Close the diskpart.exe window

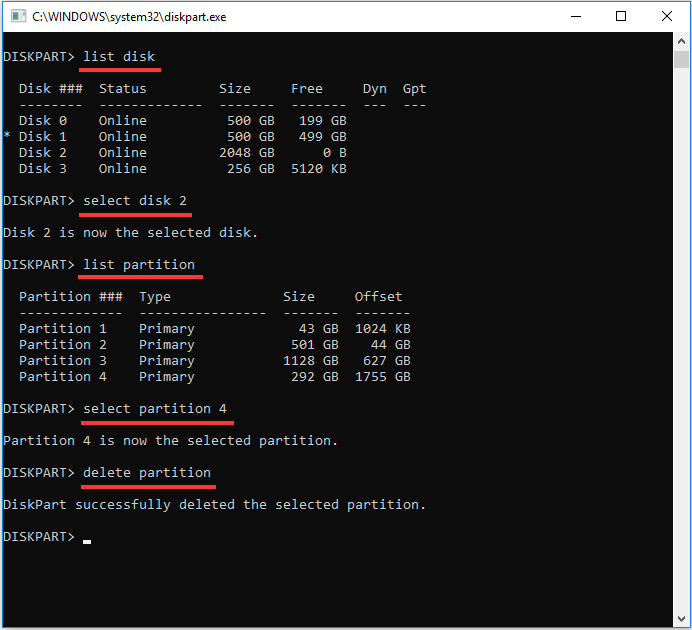click(x=666, y=16)
